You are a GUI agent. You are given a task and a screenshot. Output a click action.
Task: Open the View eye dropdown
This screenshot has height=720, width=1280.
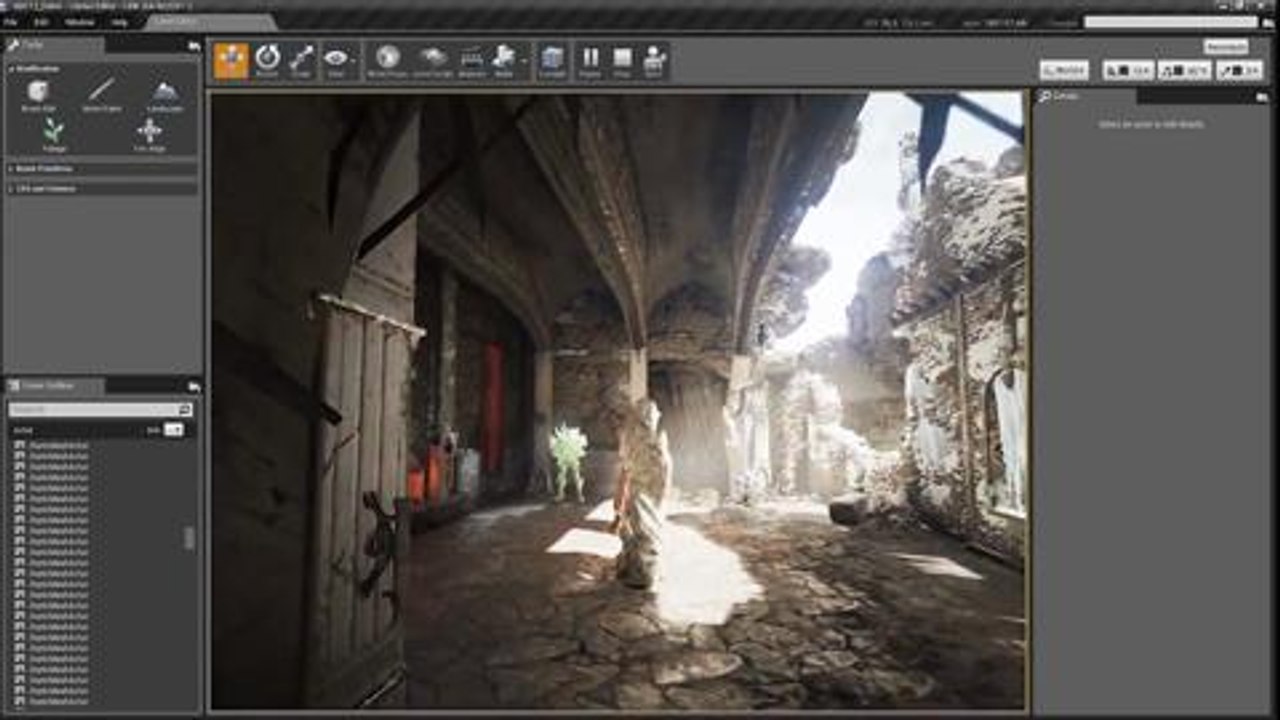coord(338,60)
